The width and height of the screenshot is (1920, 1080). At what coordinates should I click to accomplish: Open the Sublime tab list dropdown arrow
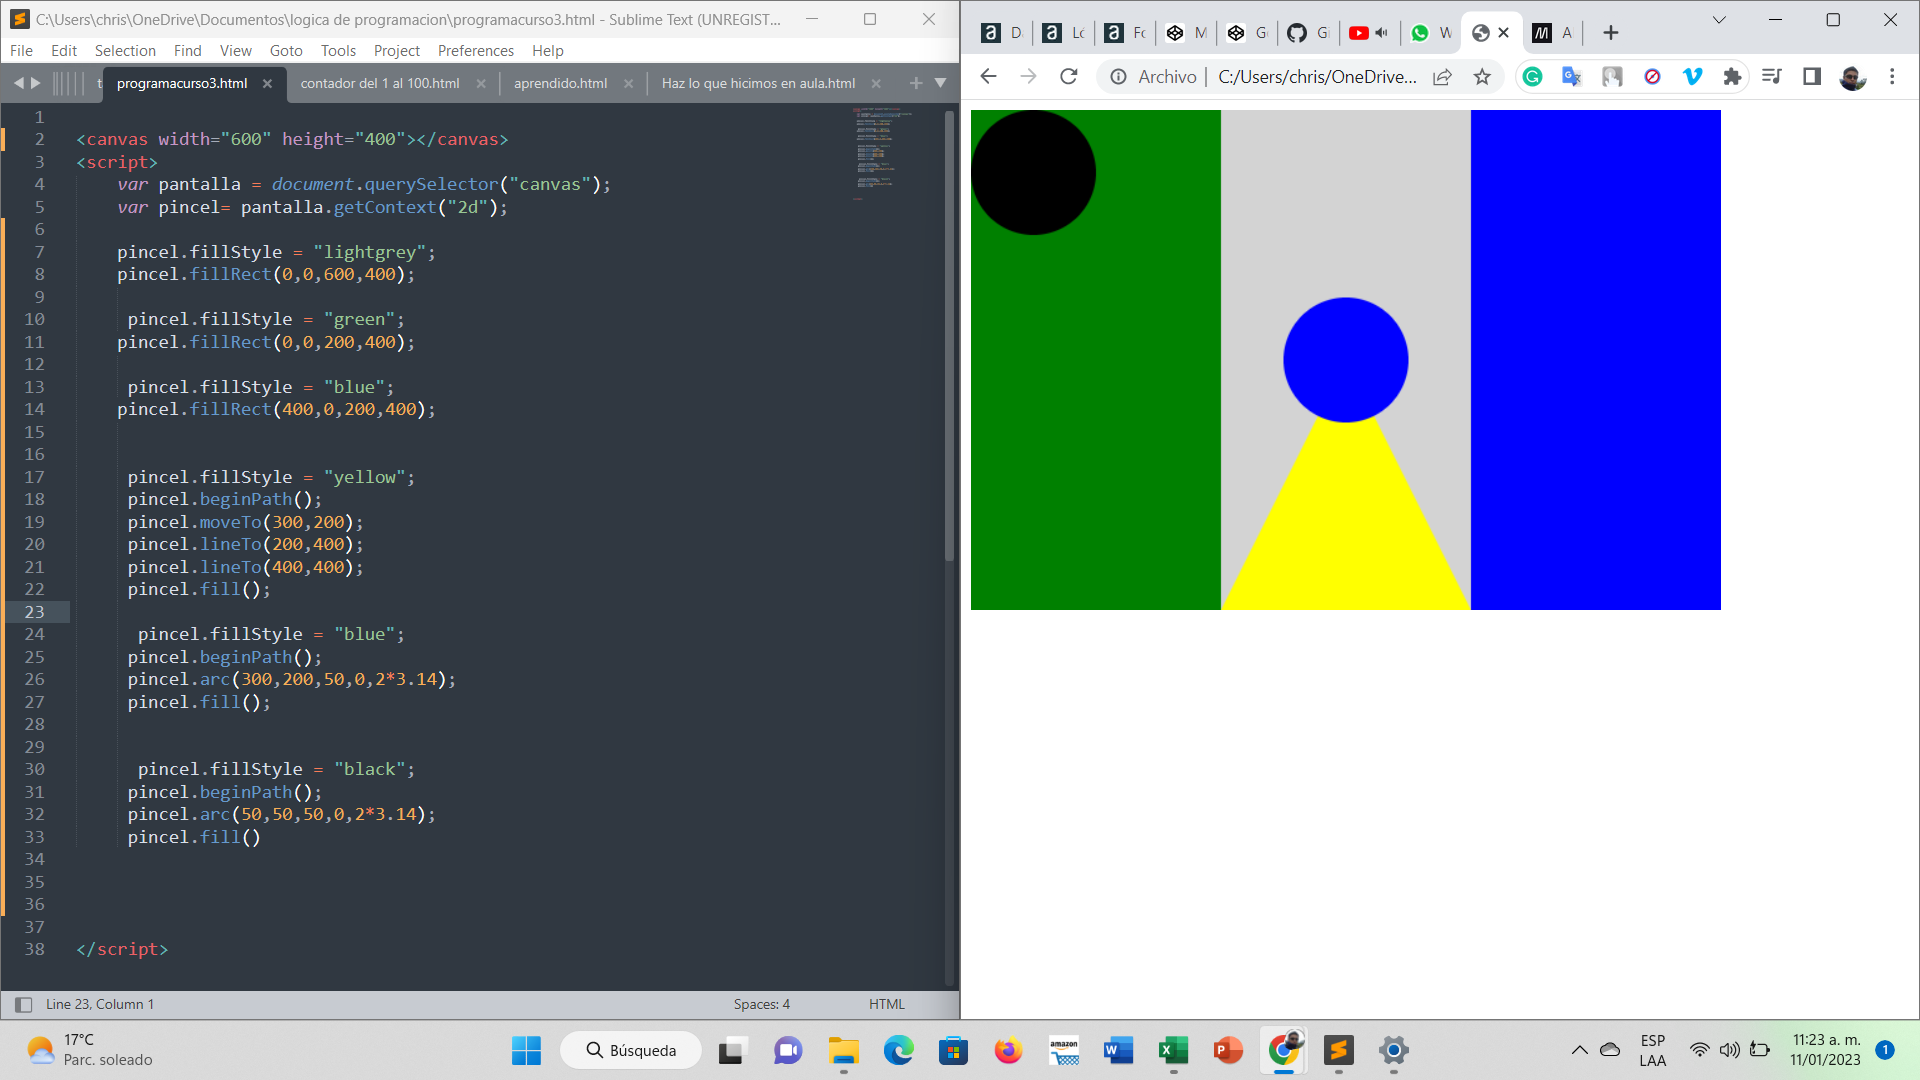[x=940, y=83]
